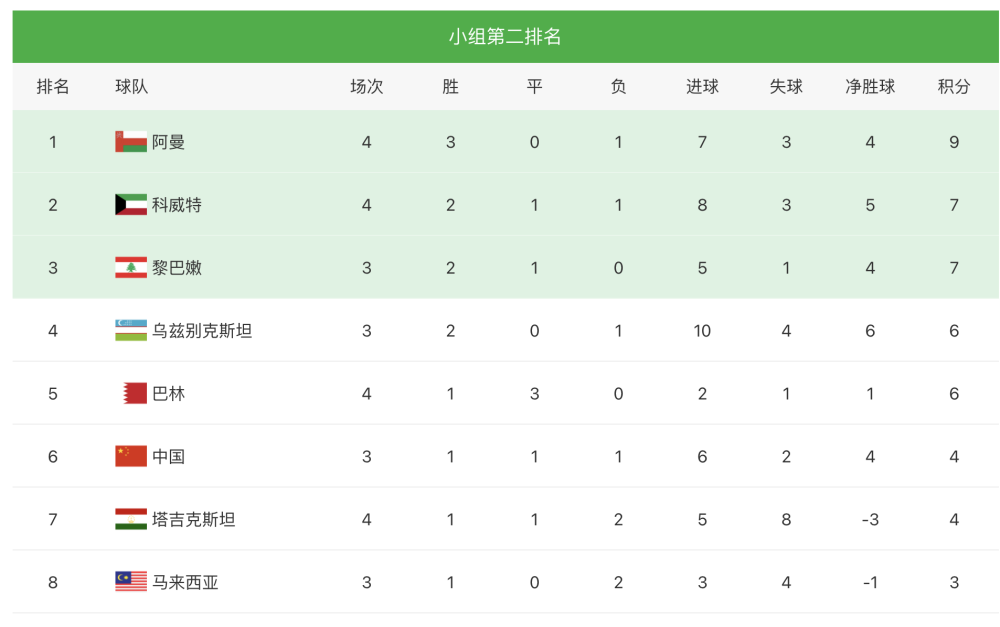Screen dimensions: 1000x627
Task: Click the Uzbekistan flag icon
Action: [131, 331]
